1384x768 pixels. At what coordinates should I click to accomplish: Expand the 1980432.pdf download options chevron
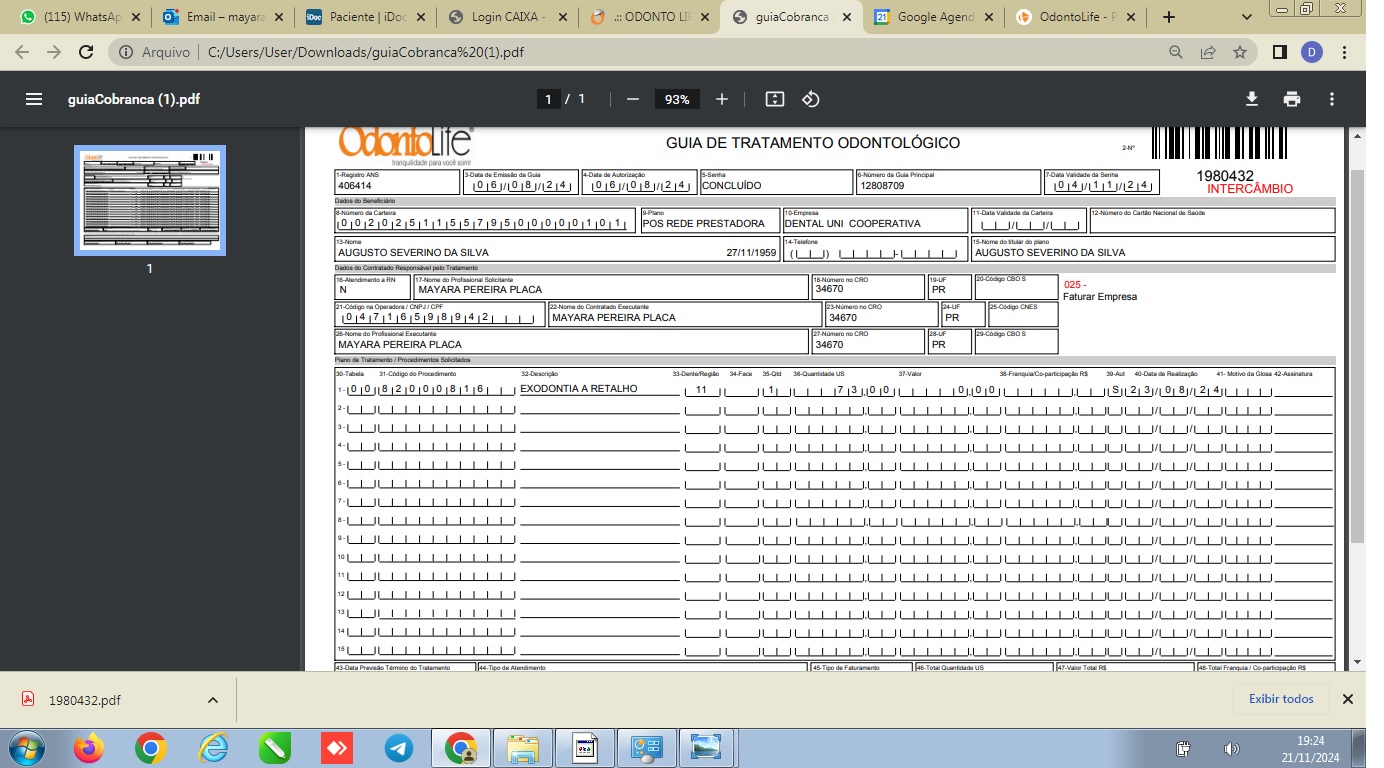212,700
